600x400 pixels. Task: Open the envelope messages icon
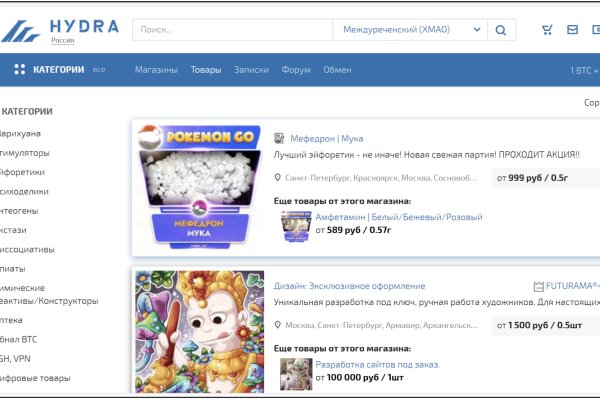[573, 30]
